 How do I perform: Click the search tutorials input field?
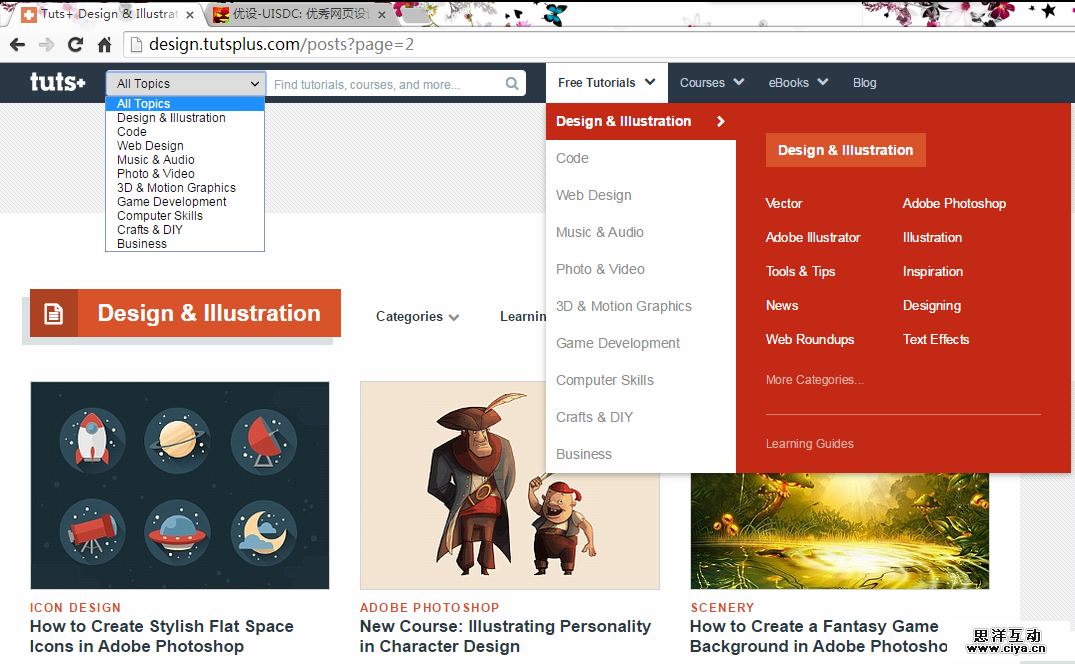(385, 84)
